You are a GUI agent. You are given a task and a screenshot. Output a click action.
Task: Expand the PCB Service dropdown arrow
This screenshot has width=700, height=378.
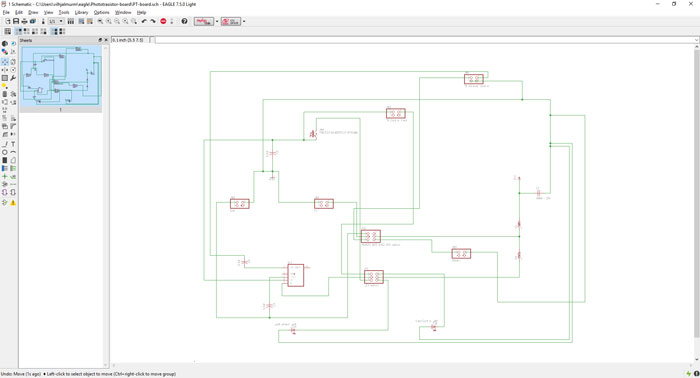click(x=244, y=21)
